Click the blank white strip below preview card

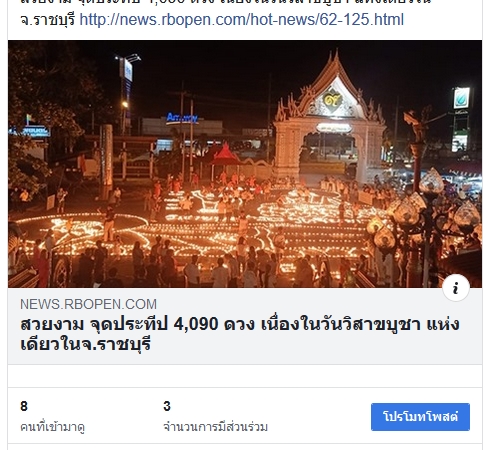pos(245,376)
